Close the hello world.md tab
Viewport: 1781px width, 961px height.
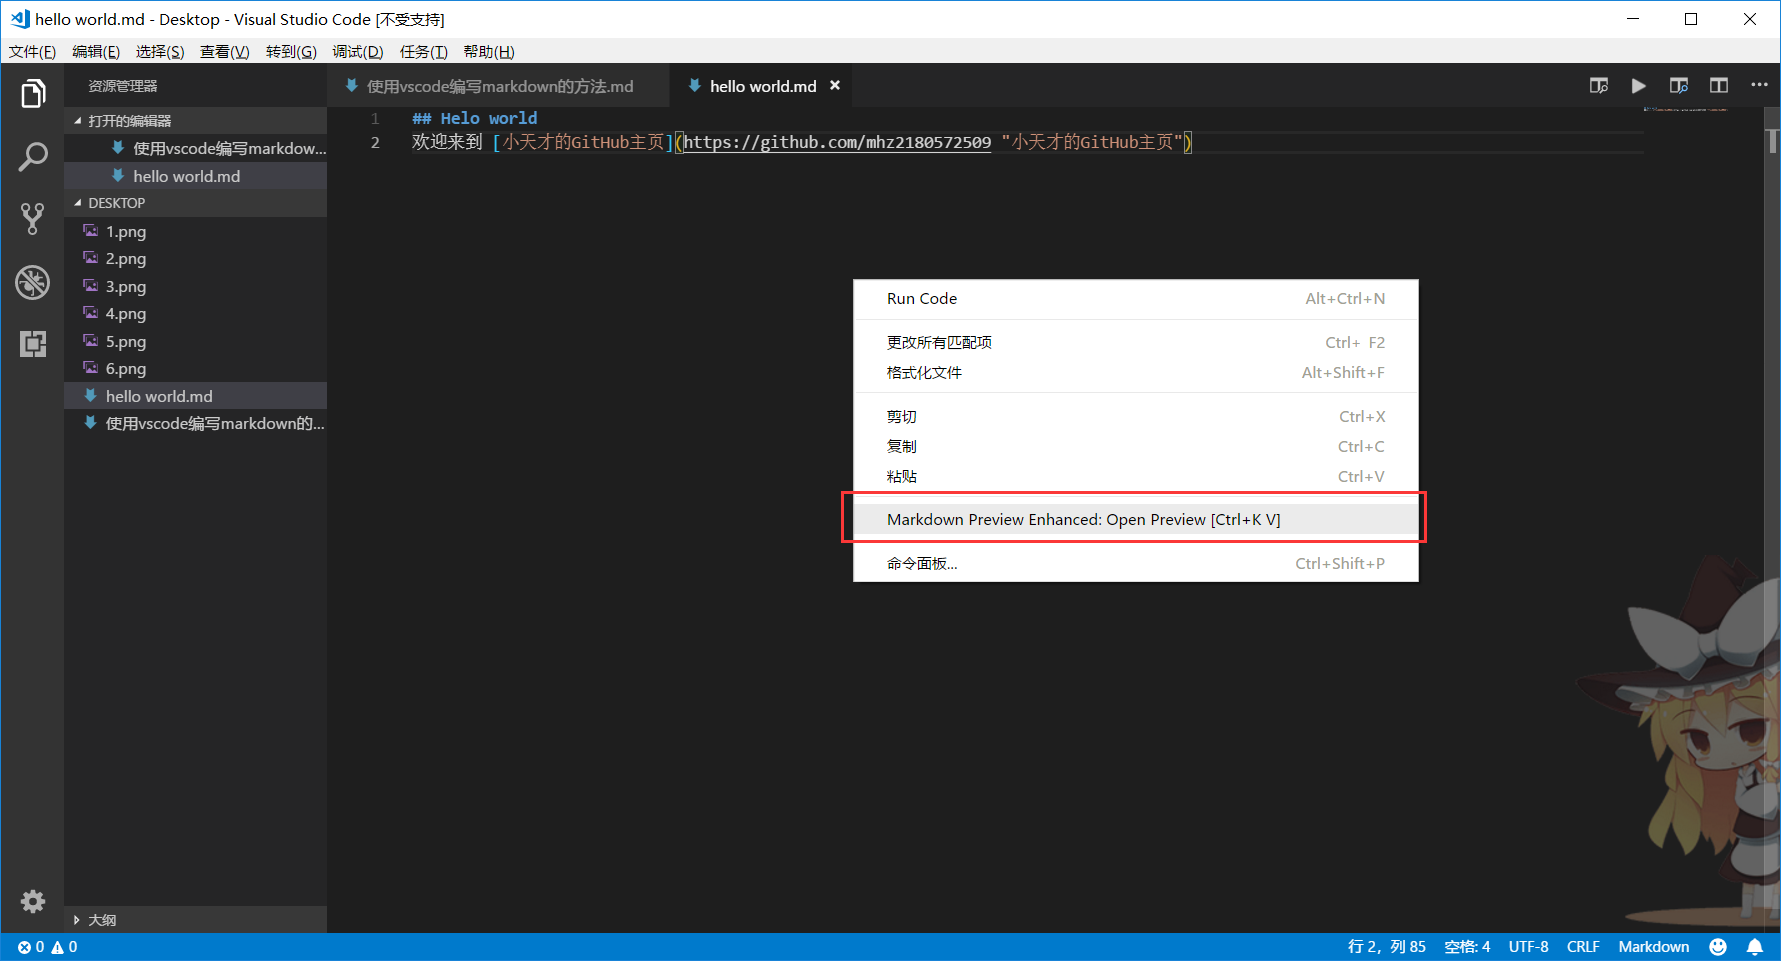(x=835, y=86)
